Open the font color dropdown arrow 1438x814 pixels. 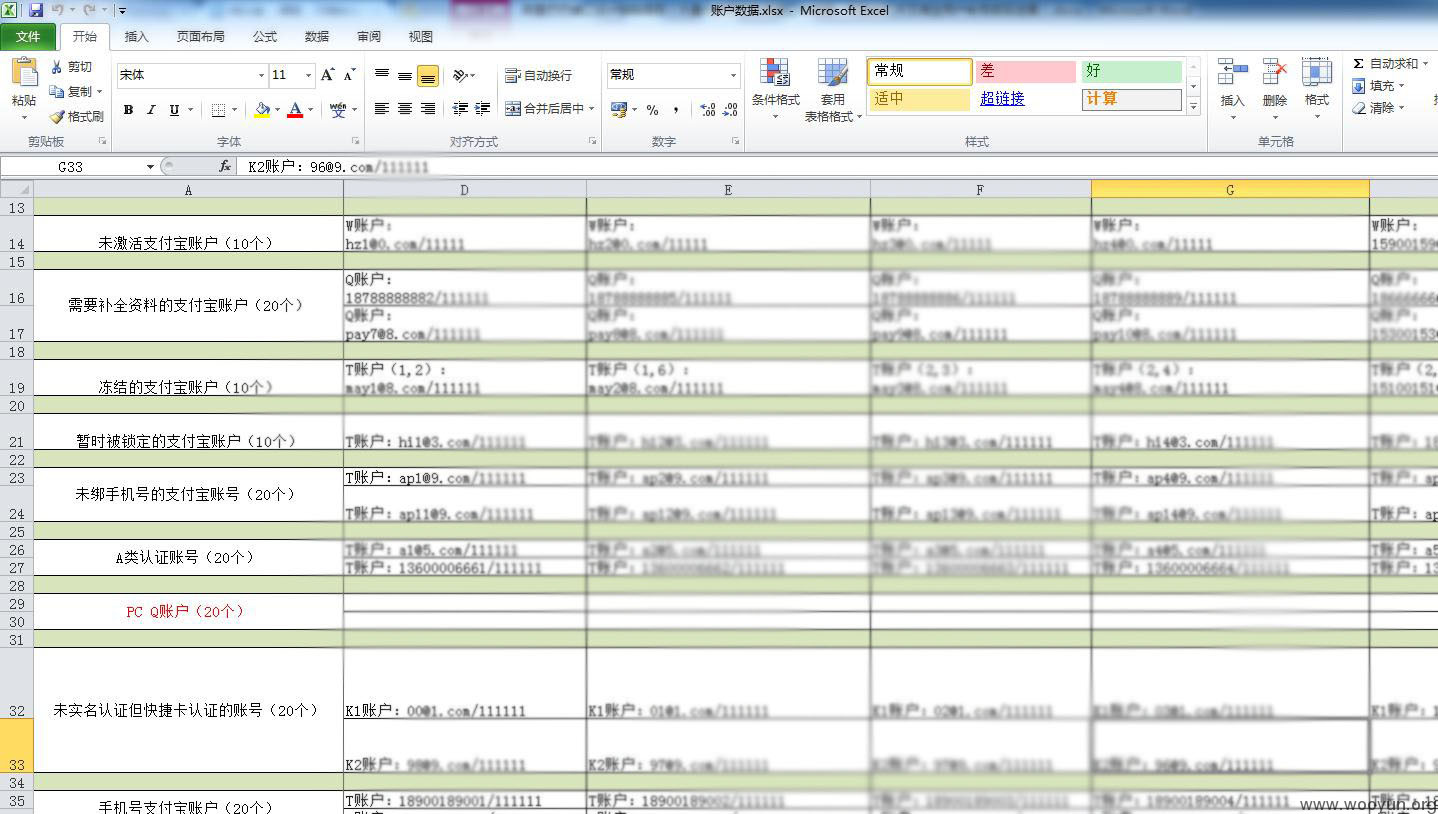310,110
